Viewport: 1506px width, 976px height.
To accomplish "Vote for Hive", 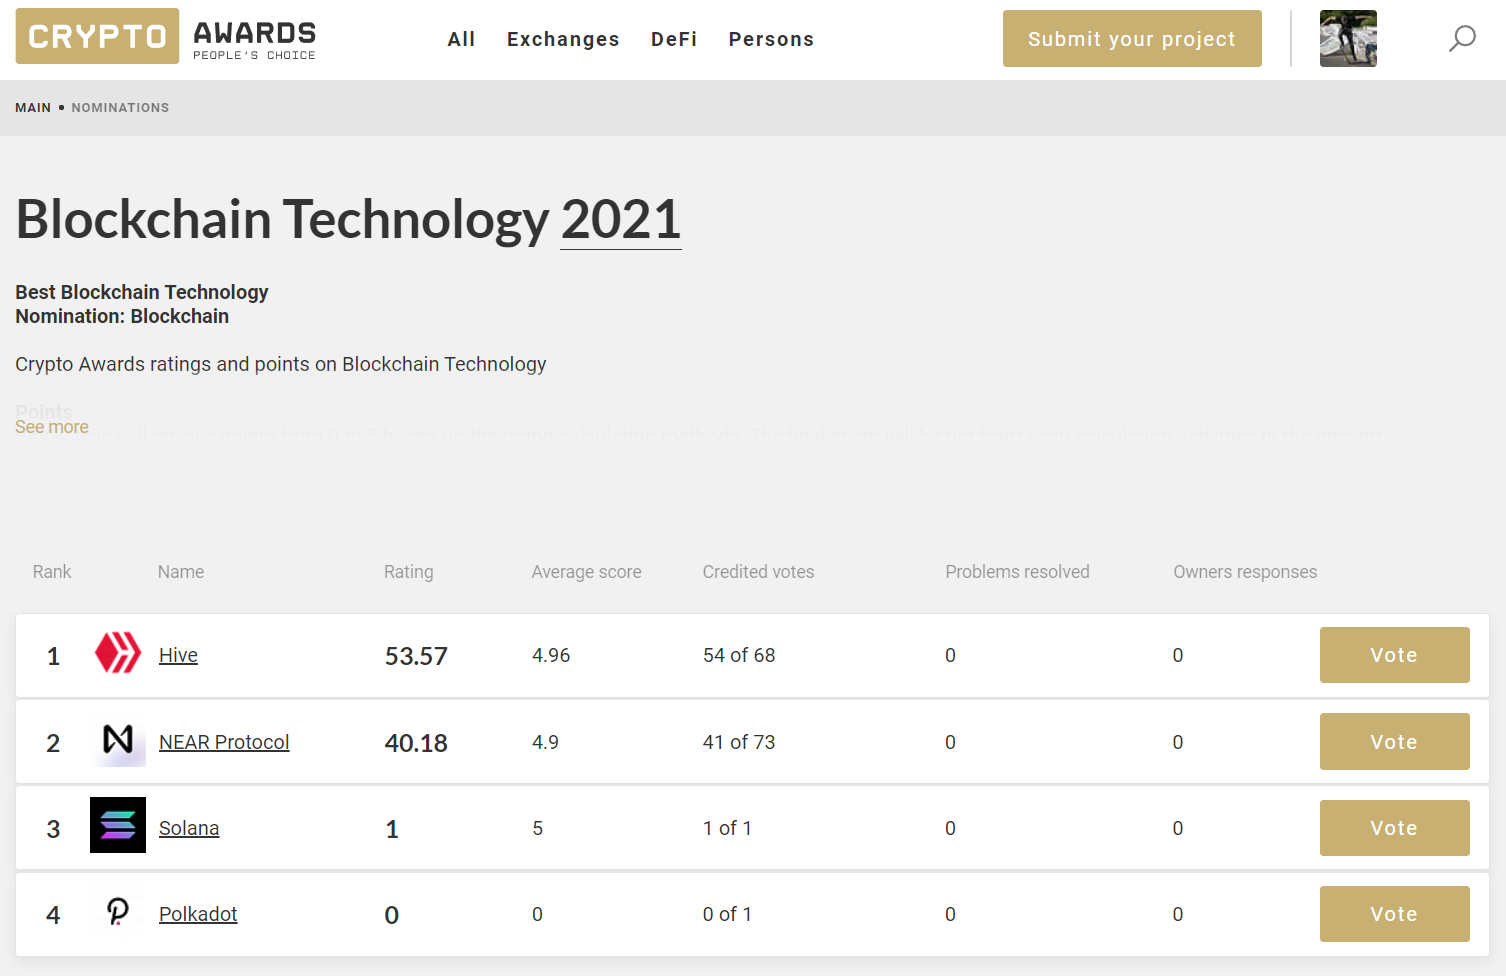I will click(x=1394, y=655).
